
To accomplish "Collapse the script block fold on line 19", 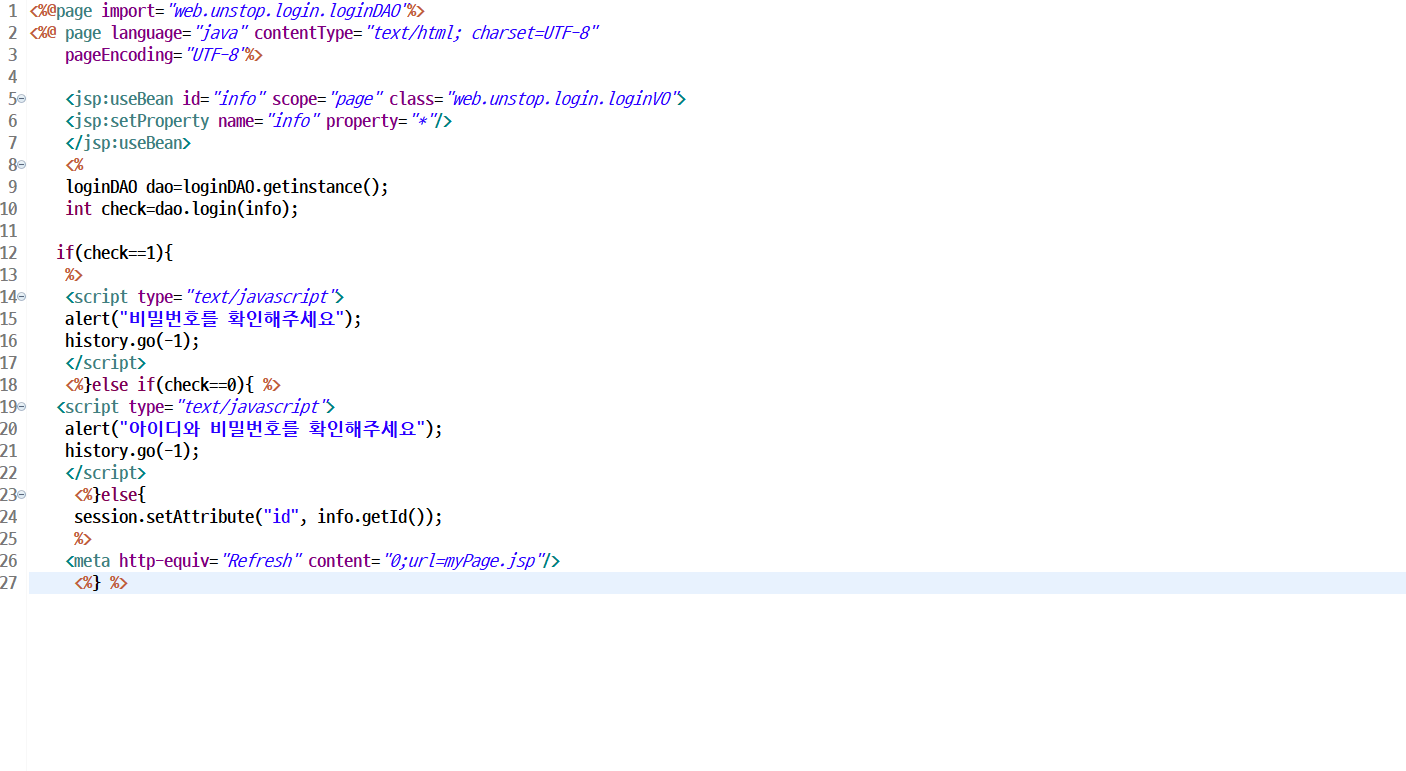I will pyautogui.click(x=22, y=407).
